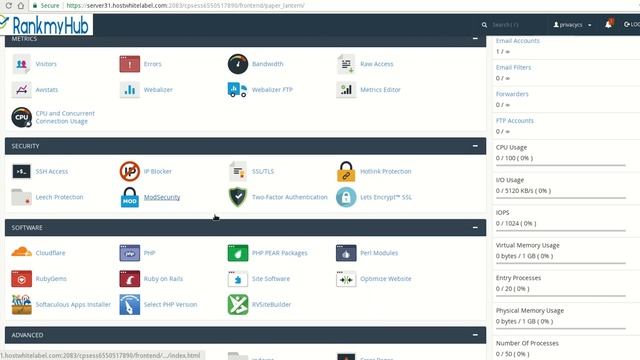Viewport: 640px width, 360px height.
Task: Open the Awstats icon
Action: (21, 90)
